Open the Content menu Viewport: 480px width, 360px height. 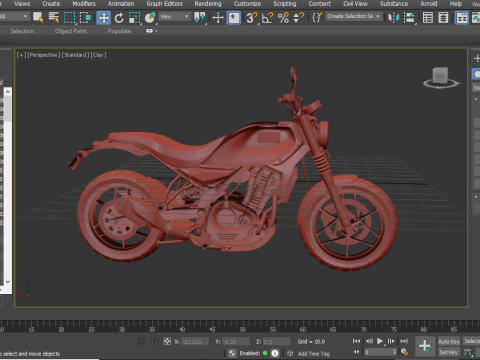point(320,4)
